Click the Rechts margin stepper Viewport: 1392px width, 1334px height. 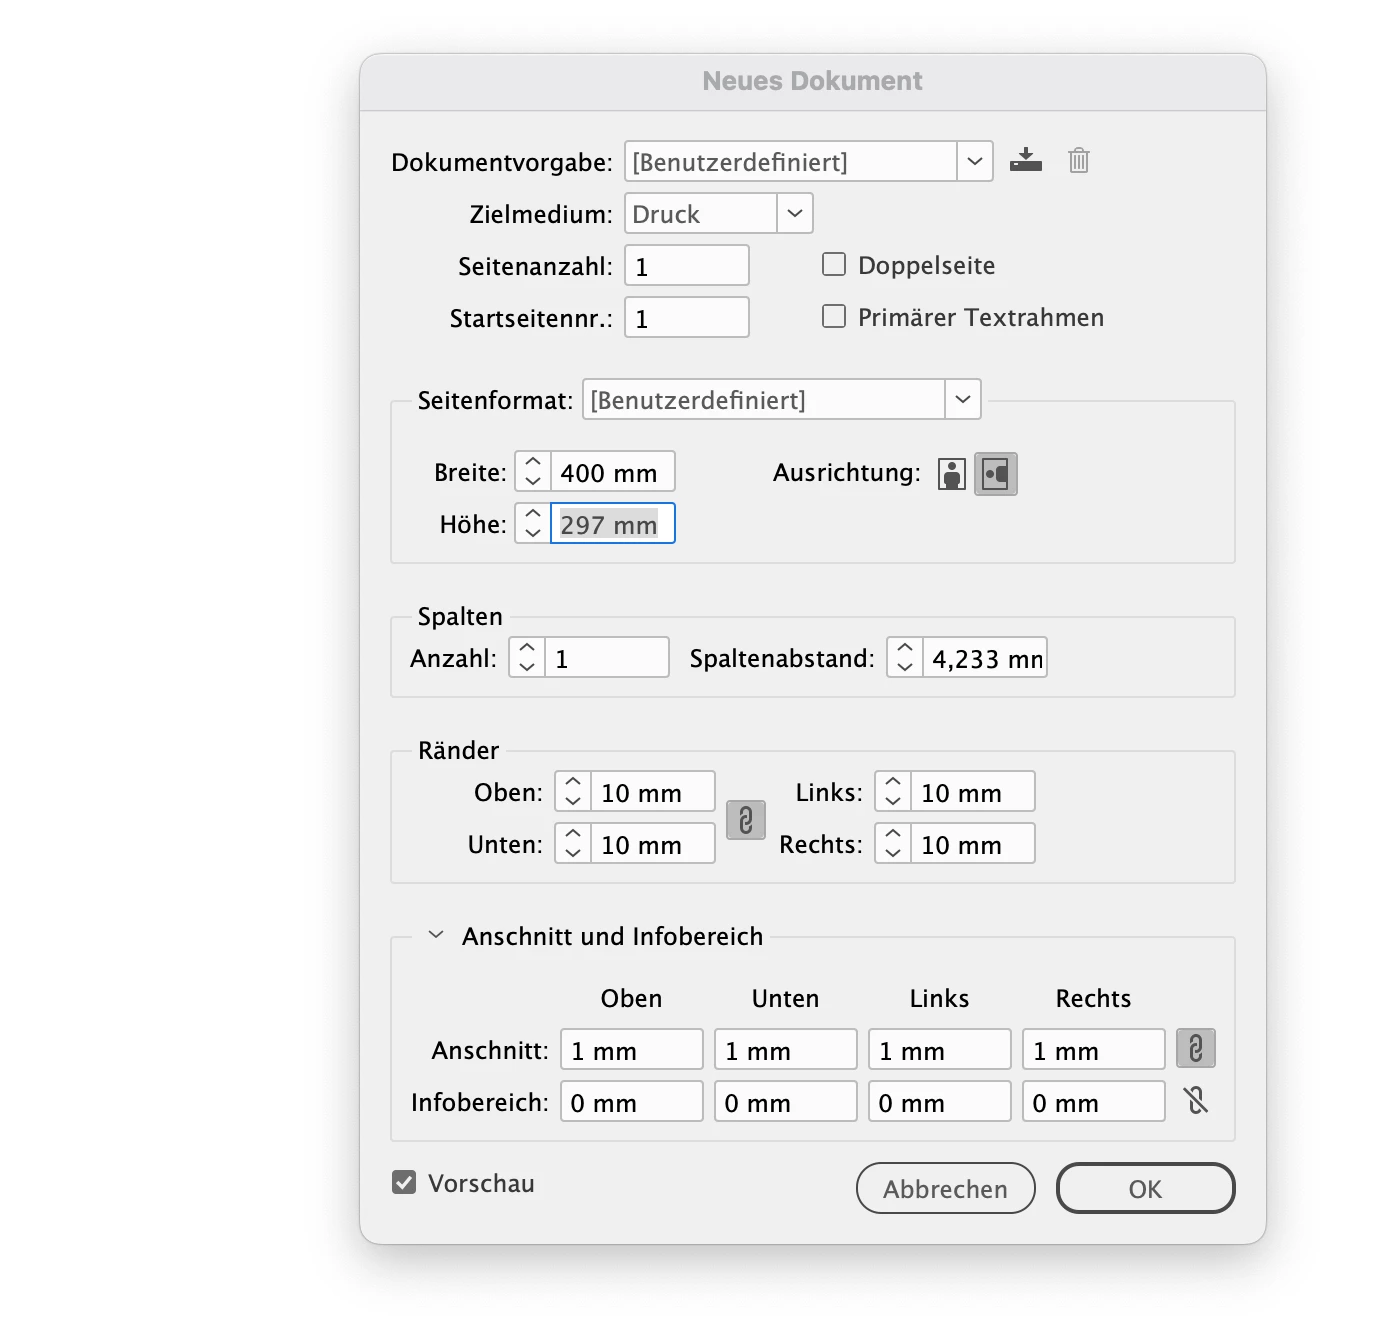893,843
